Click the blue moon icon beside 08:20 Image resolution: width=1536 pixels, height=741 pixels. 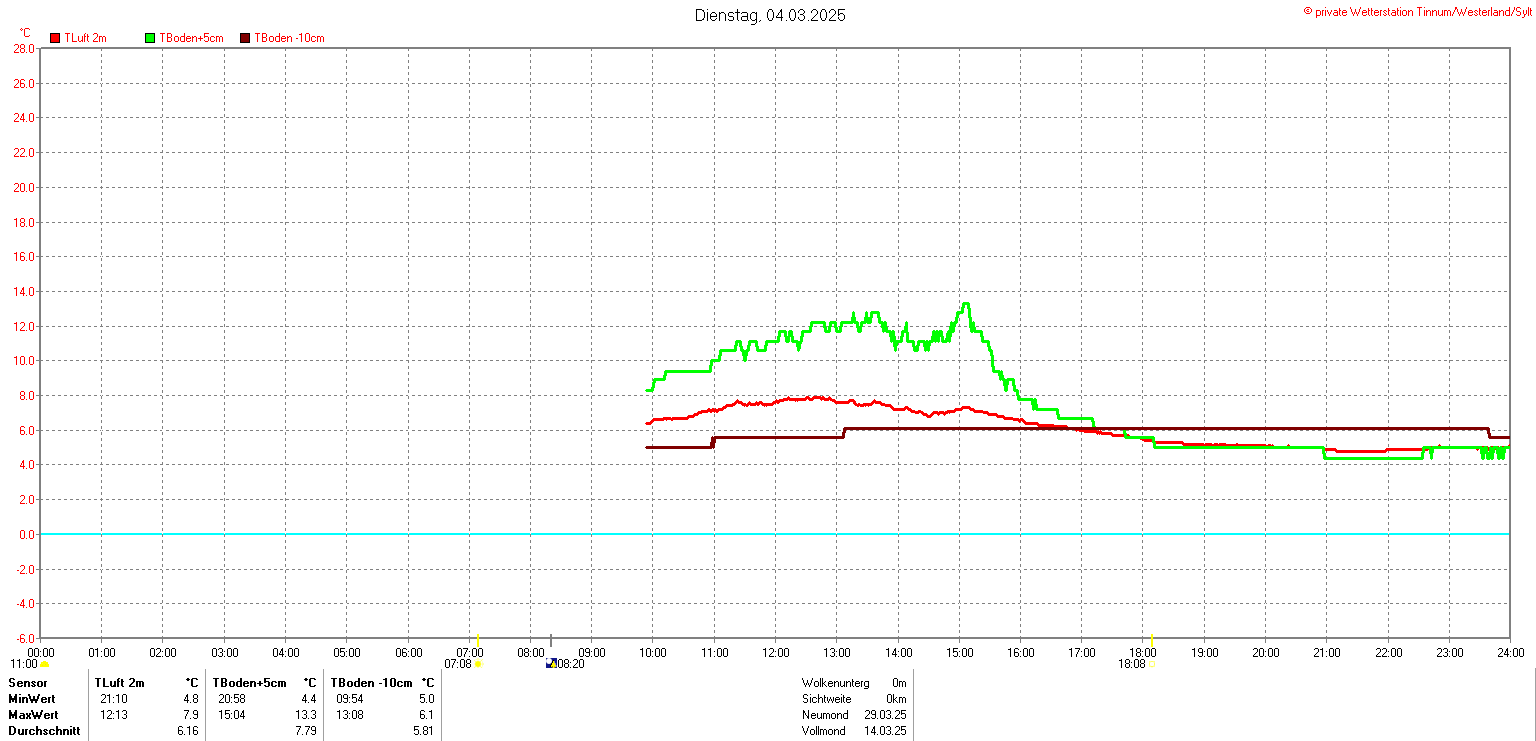tap(550, 663)
